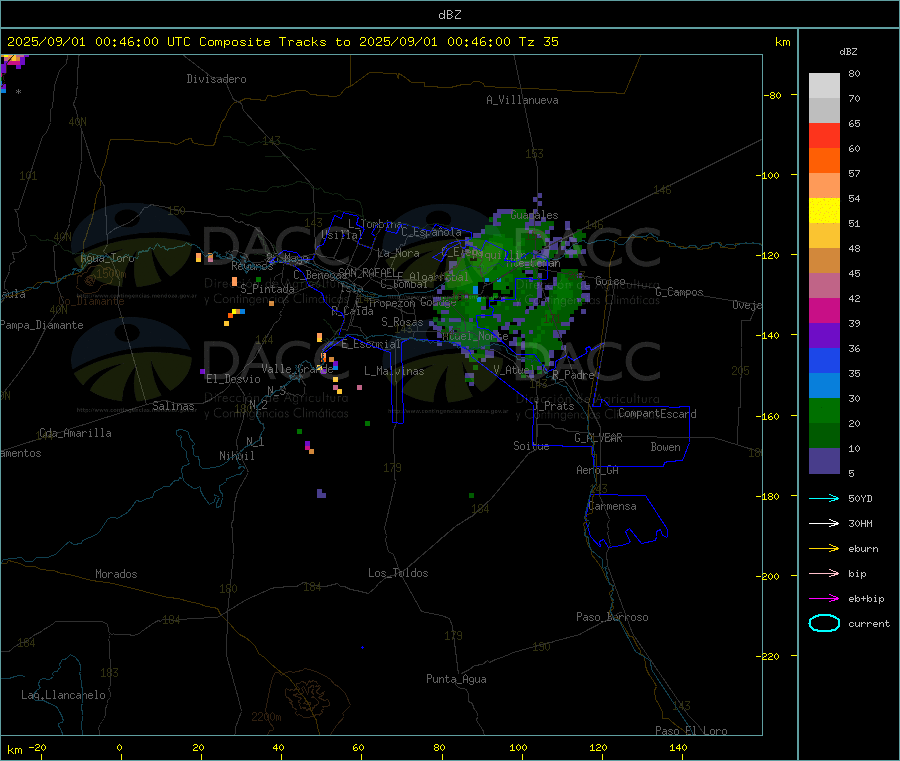Click the 'Bowen' map label
This screenshot has height=761, width=900.
click(665, 447)
